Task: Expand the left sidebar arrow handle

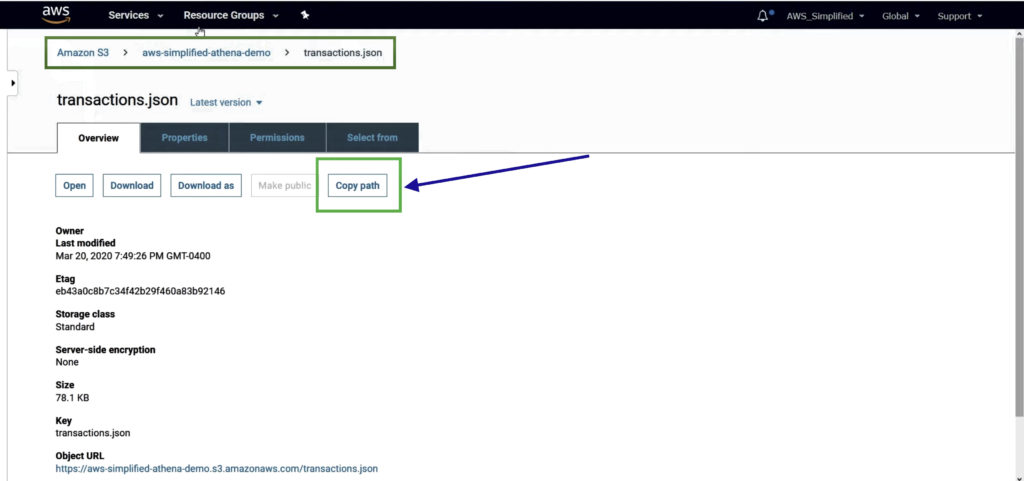Action: coord(13,83)
